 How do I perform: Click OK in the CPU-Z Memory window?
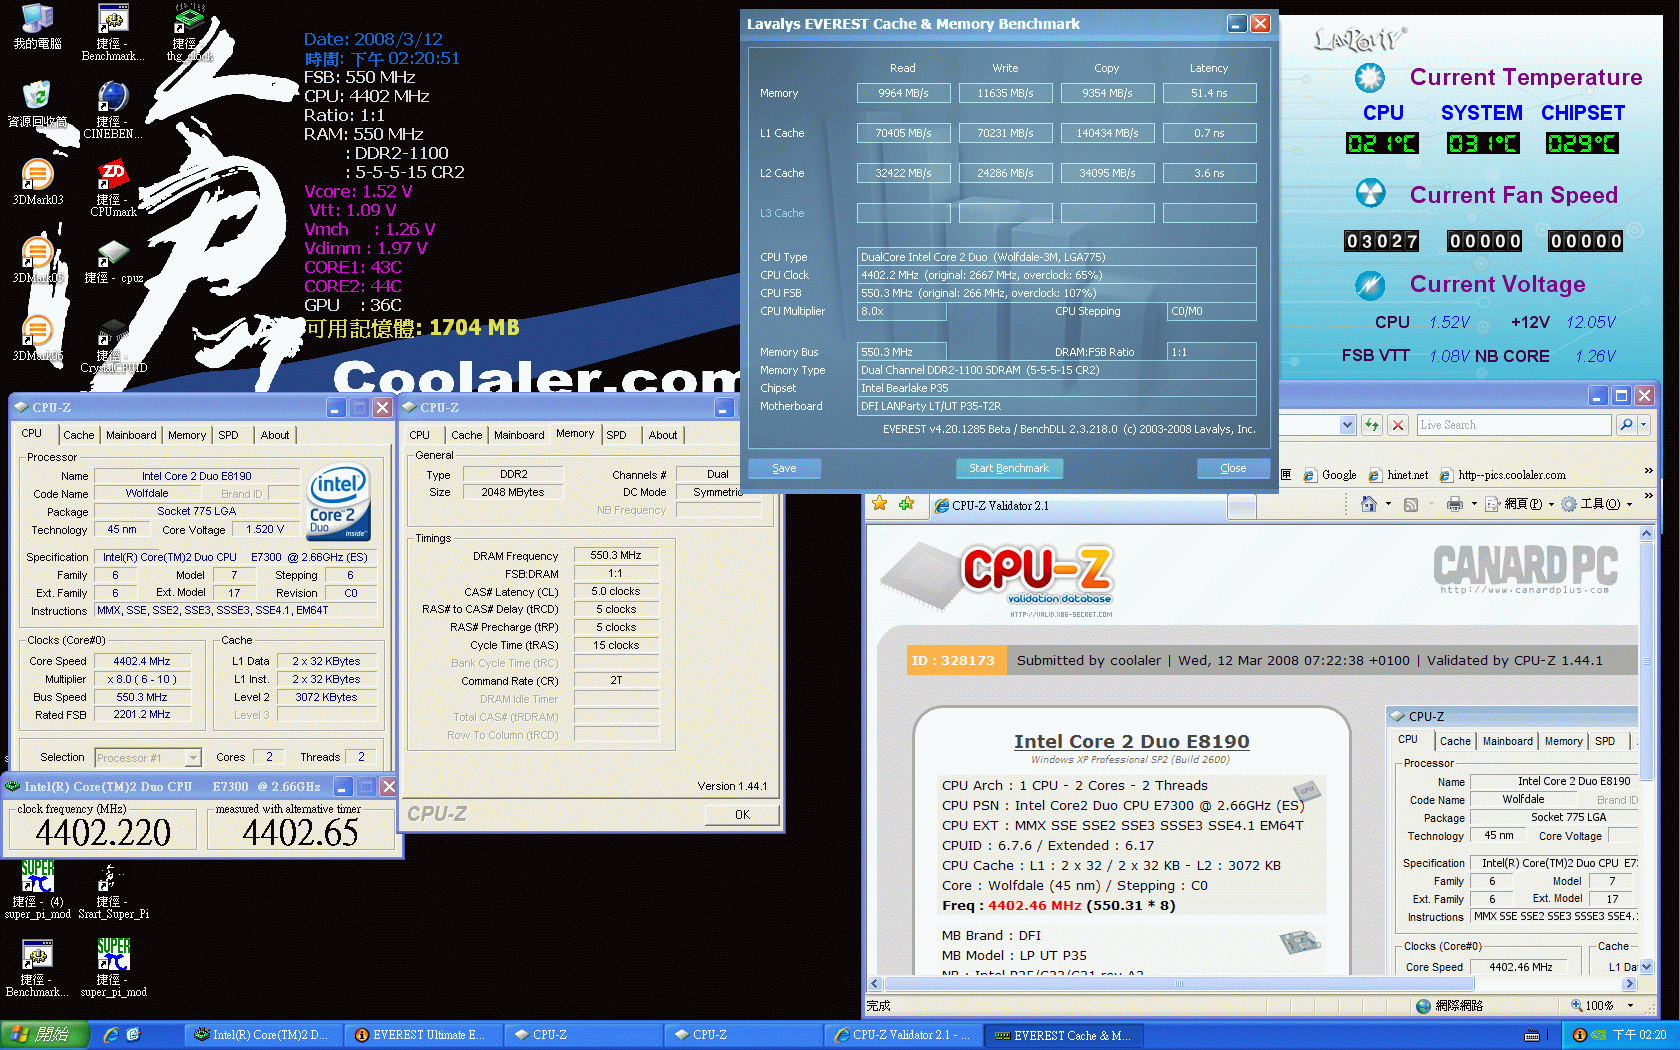(742, 814)
